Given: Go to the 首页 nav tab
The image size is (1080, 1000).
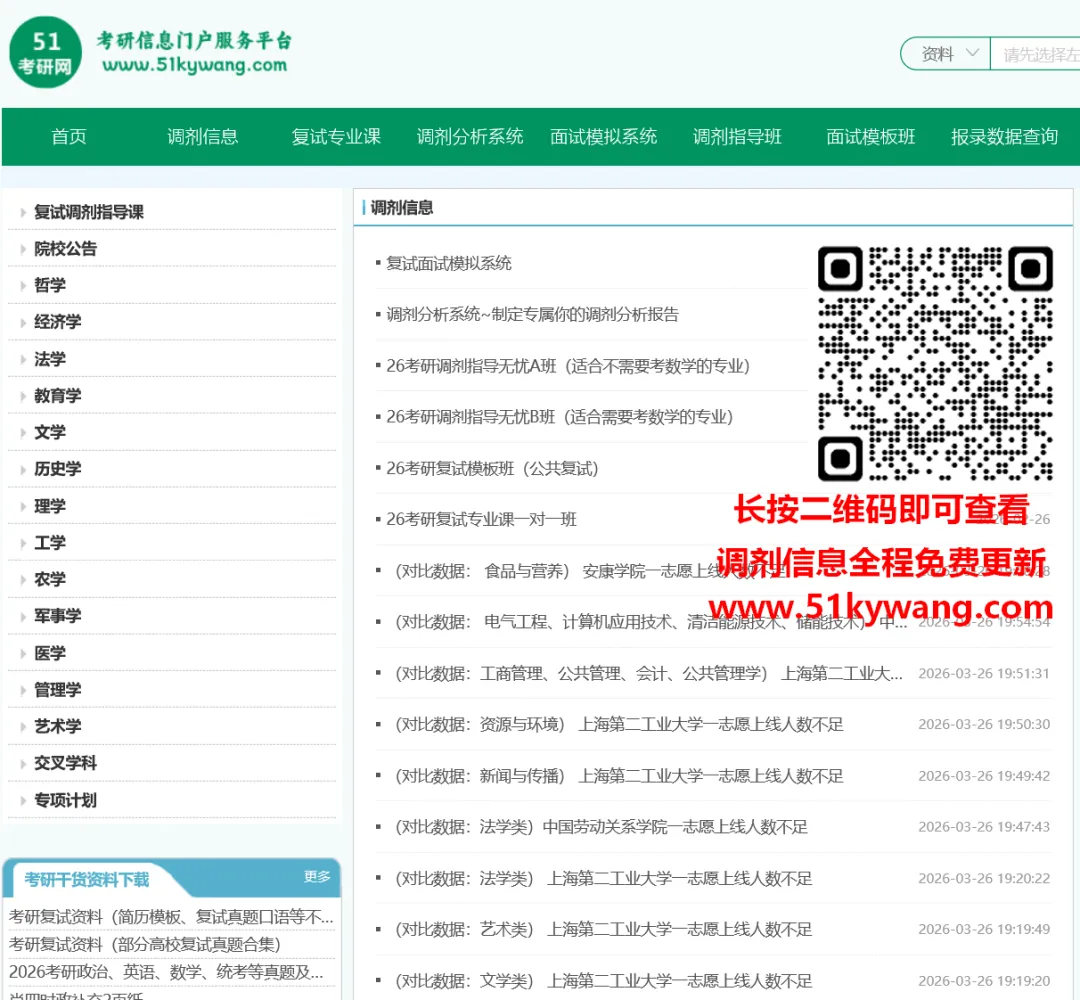Looking at the screenshot, I should click(x=69, y=136).
